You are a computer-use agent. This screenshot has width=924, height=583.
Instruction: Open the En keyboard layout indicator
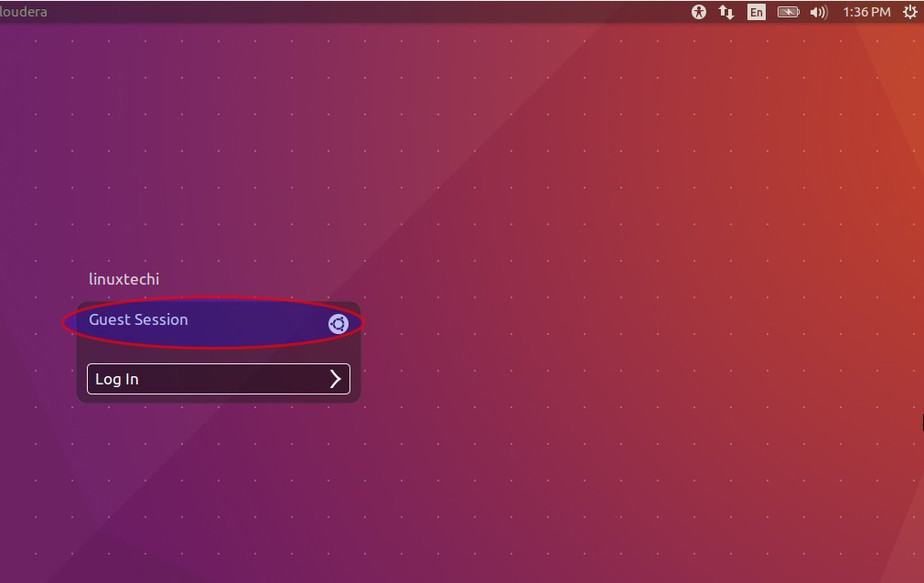pos(756,12)
